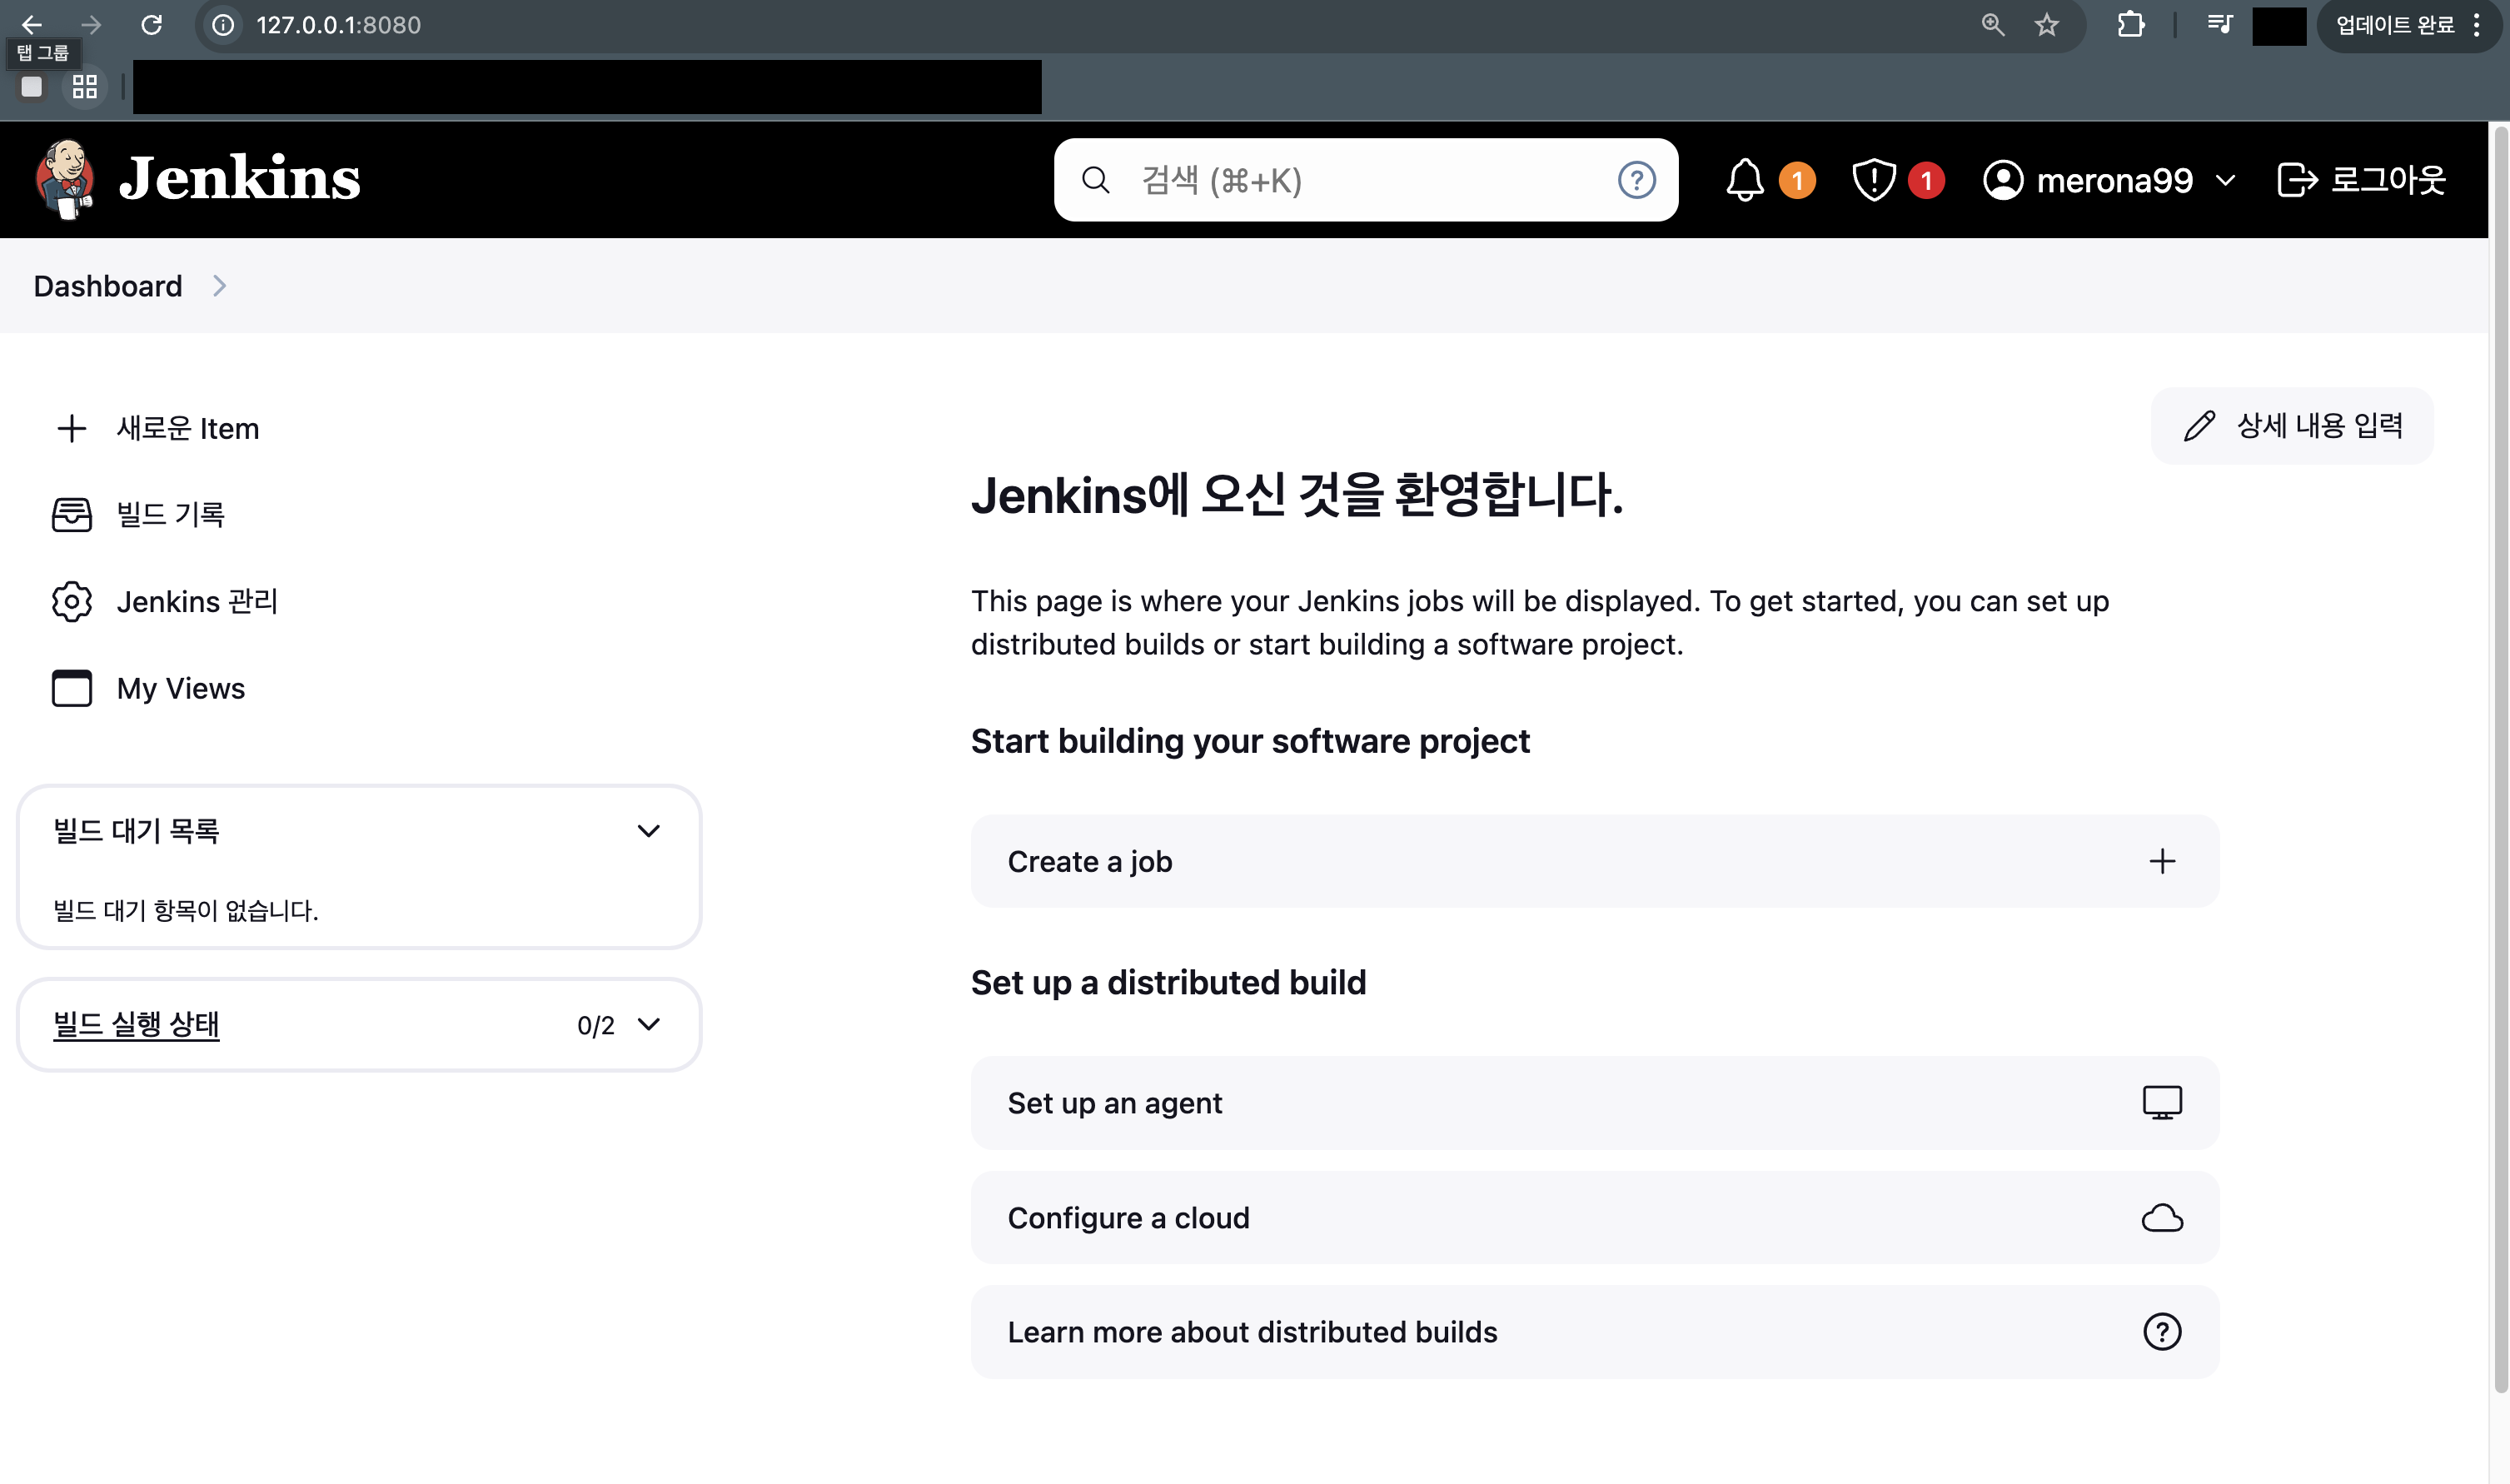Reload the page with refresh icon

tap(151, 24)
